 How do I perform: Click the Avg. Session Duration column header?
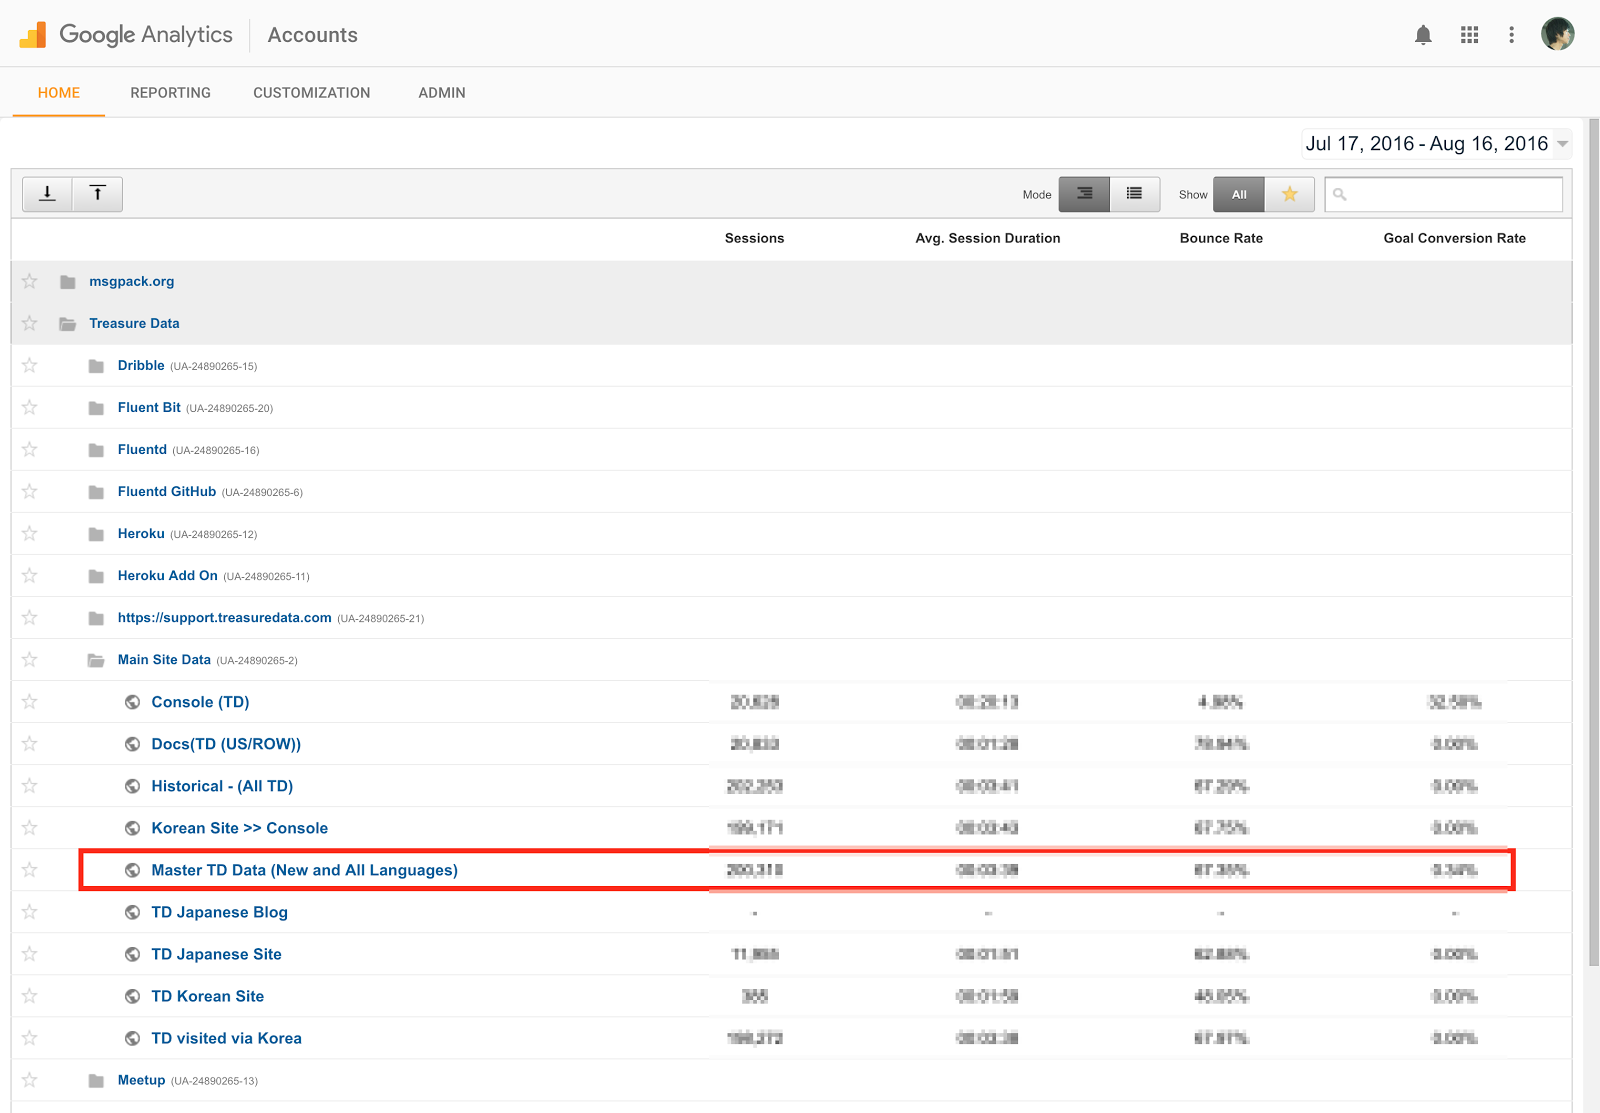(988, 238)
